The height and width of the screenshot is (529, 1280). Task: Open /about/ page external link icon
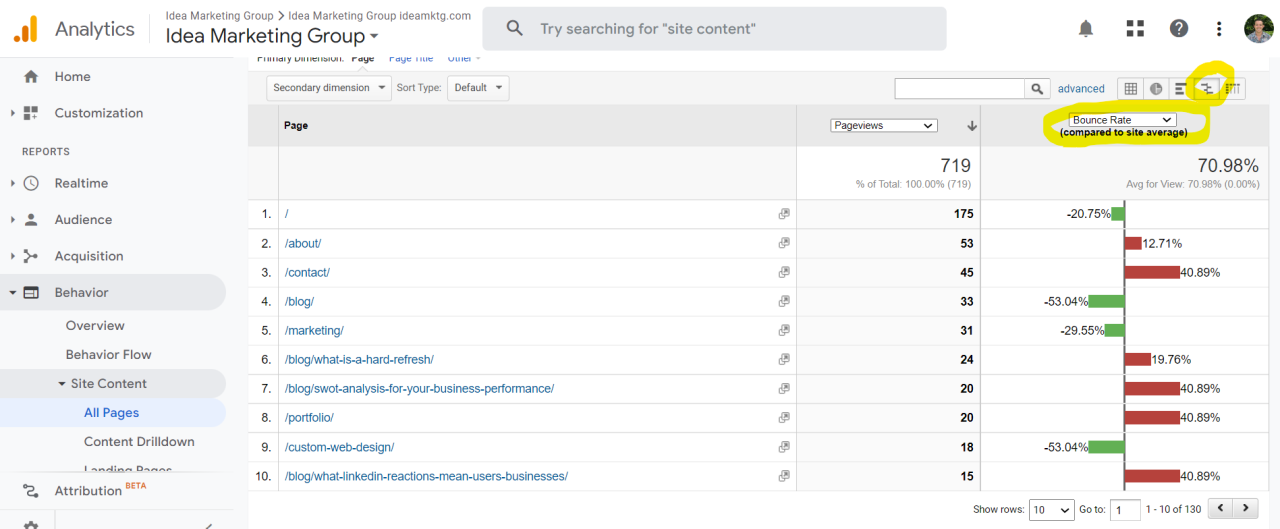point(784,243)
